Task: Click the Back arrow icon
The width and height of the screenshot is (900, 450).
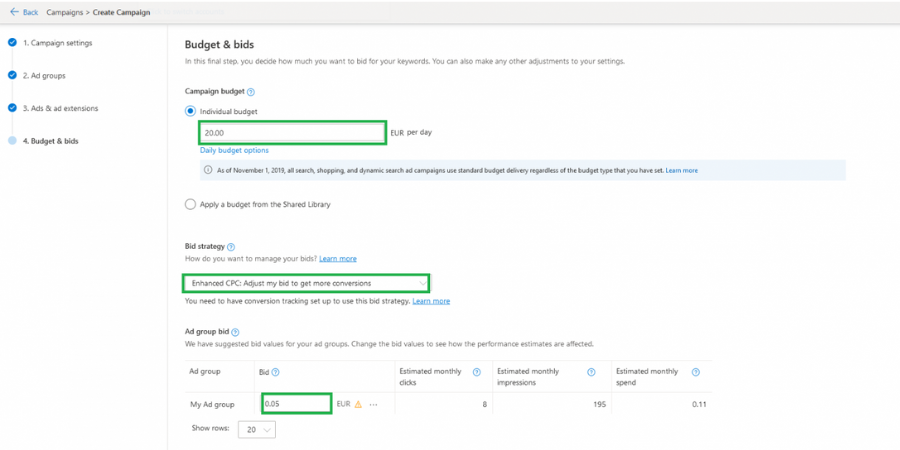Action: click(14, 12)
